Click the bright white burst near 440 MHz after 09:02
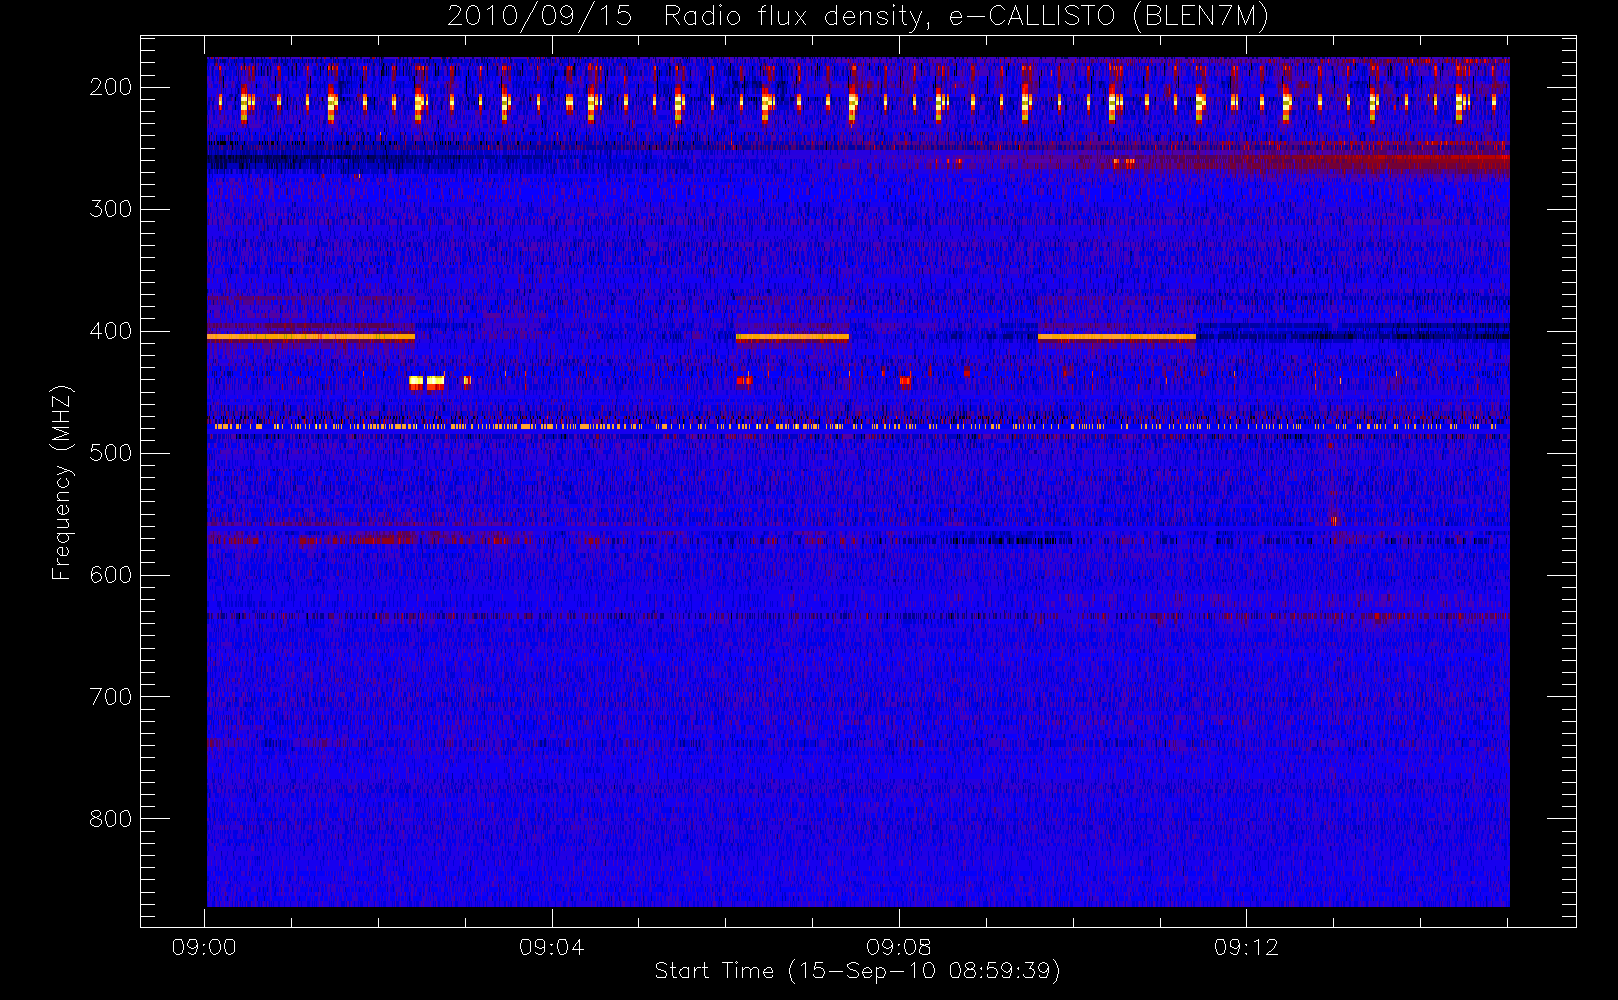Image resolution: width=1618 pixels, height=1000 pixels. pos(427,381)
